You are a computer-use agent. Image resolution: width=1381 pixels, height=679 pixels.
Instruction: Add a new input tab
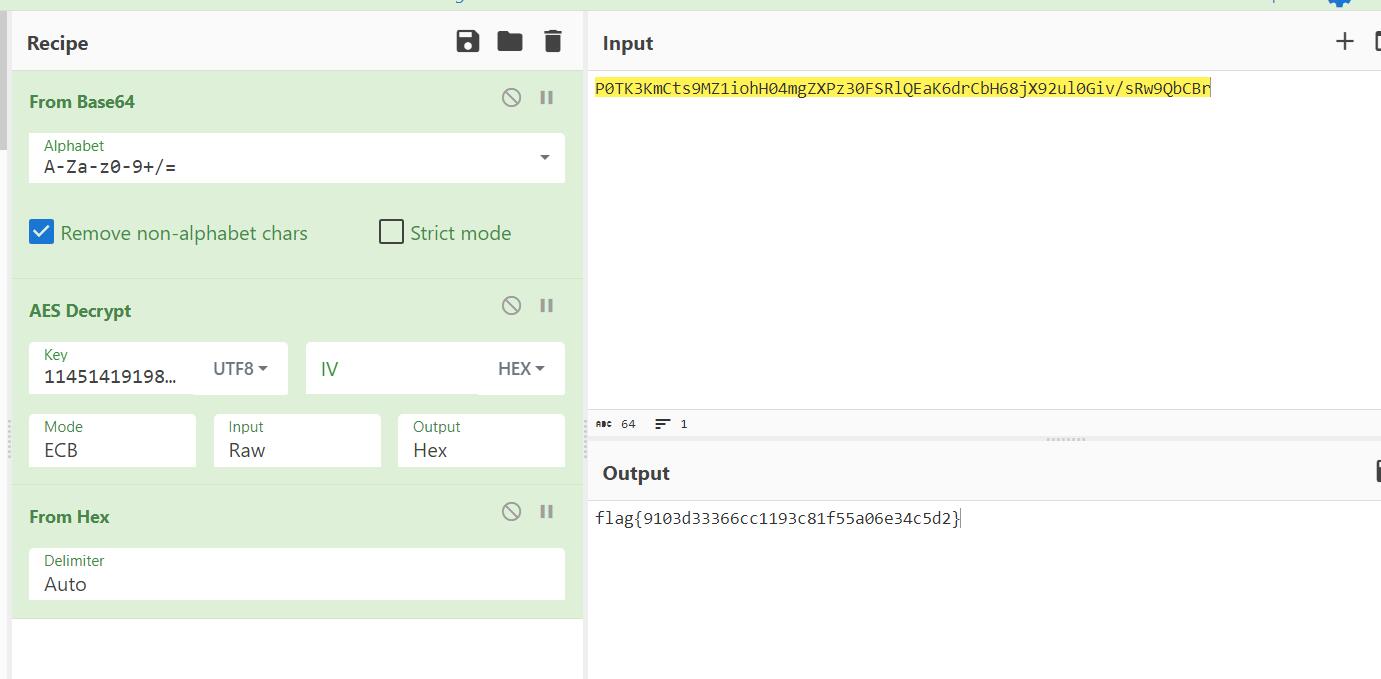[1344, 41]
